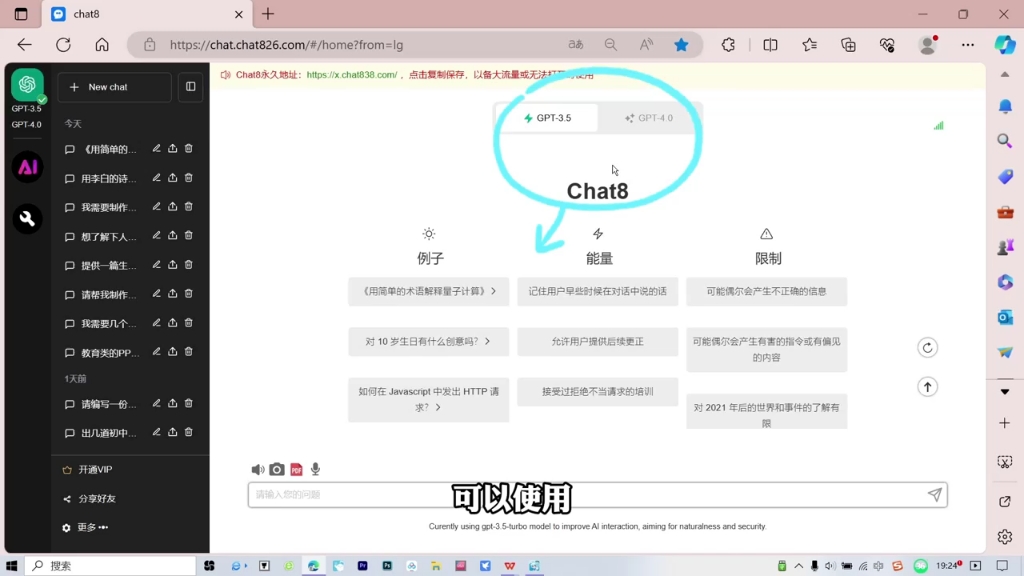Delete the 请帮我制作... chat
1024x576 pixels.
(189, 294)
